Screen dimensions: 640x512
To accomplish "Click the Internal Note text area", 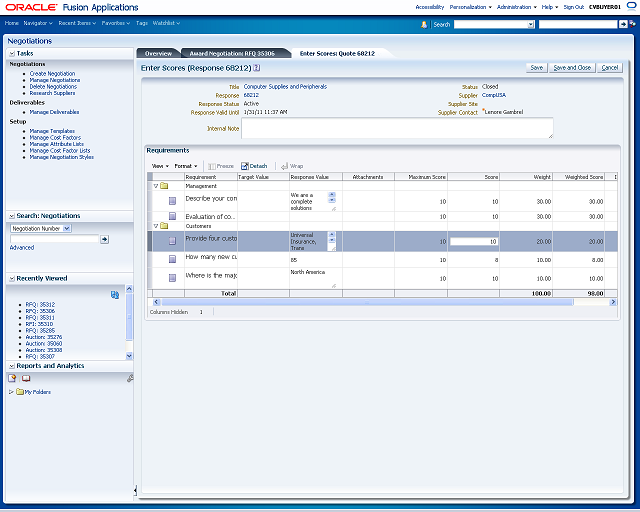I will coord(397,128).
